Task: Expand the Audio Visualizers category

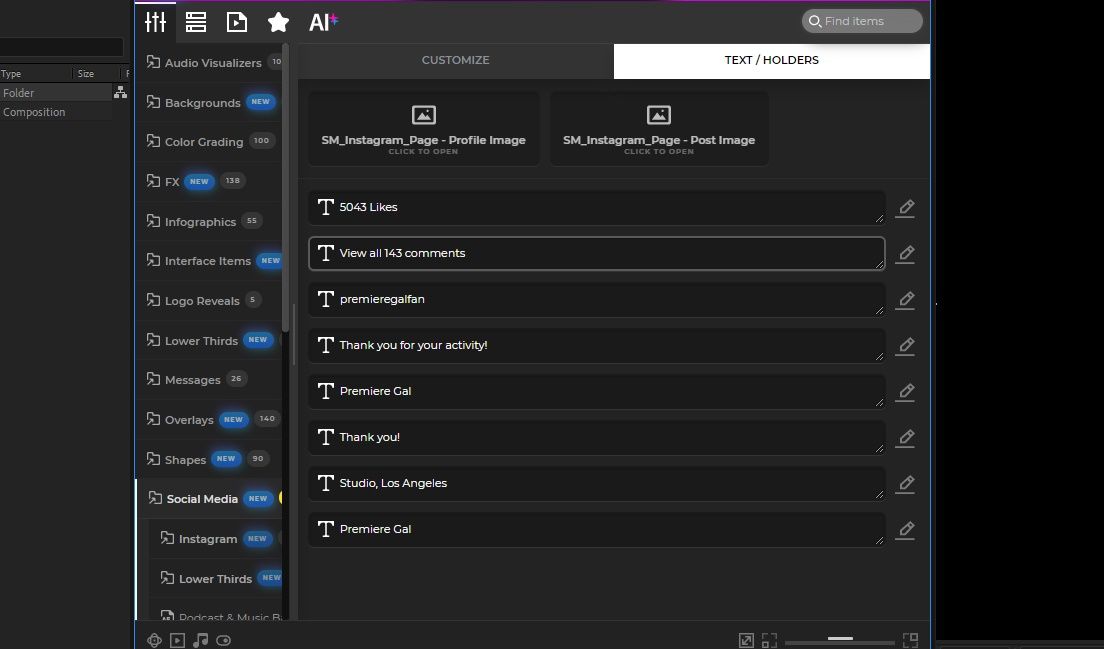Action: point(212,63)
